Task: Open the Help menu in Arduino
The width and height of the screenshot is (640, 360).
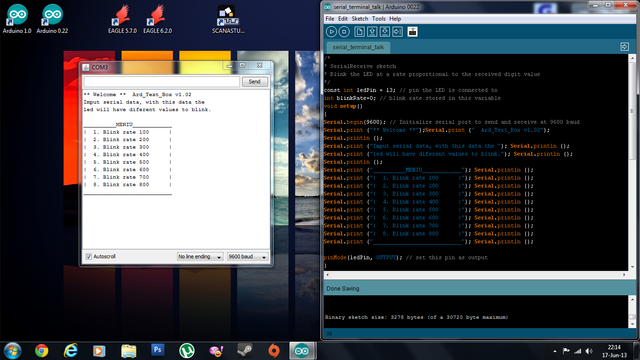Action: click(395, 19)
